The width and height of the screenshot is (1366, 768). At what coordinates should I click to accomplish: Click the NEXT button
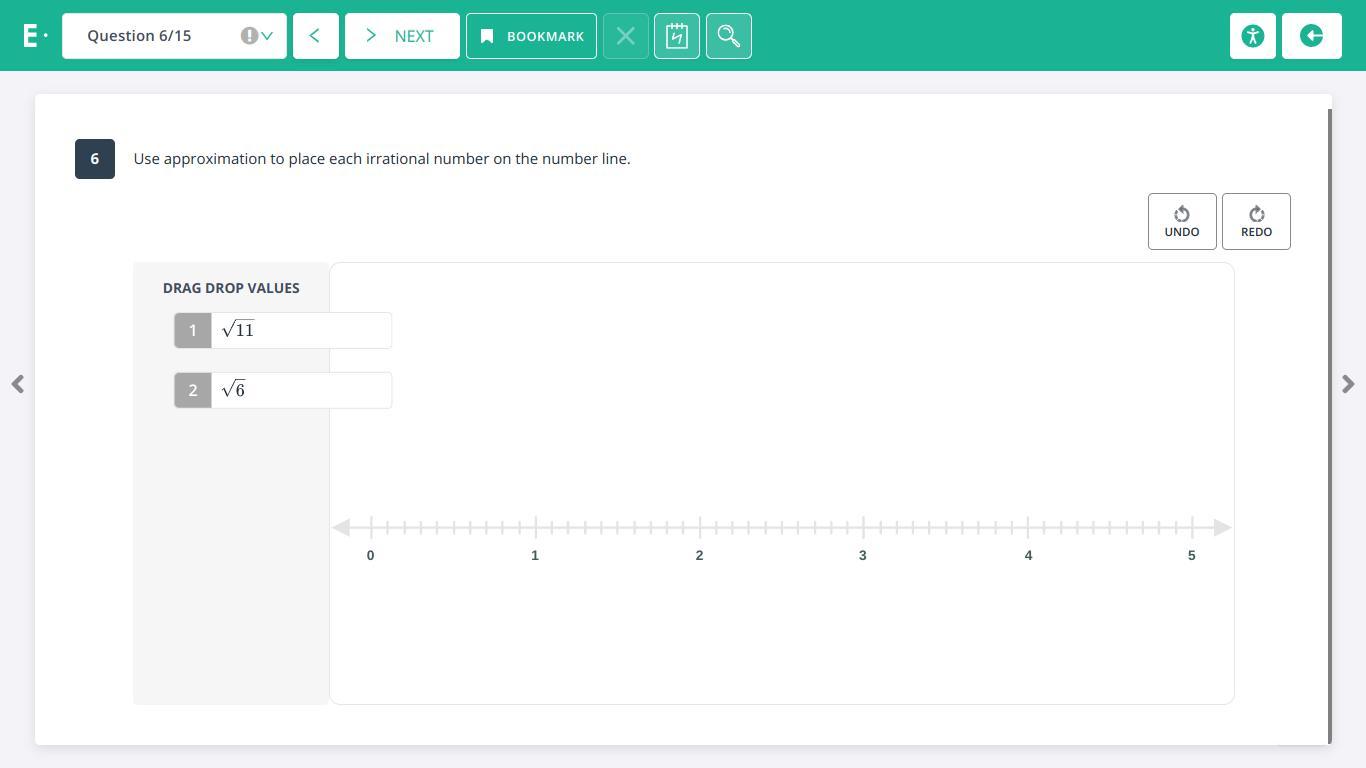point(402,36)
